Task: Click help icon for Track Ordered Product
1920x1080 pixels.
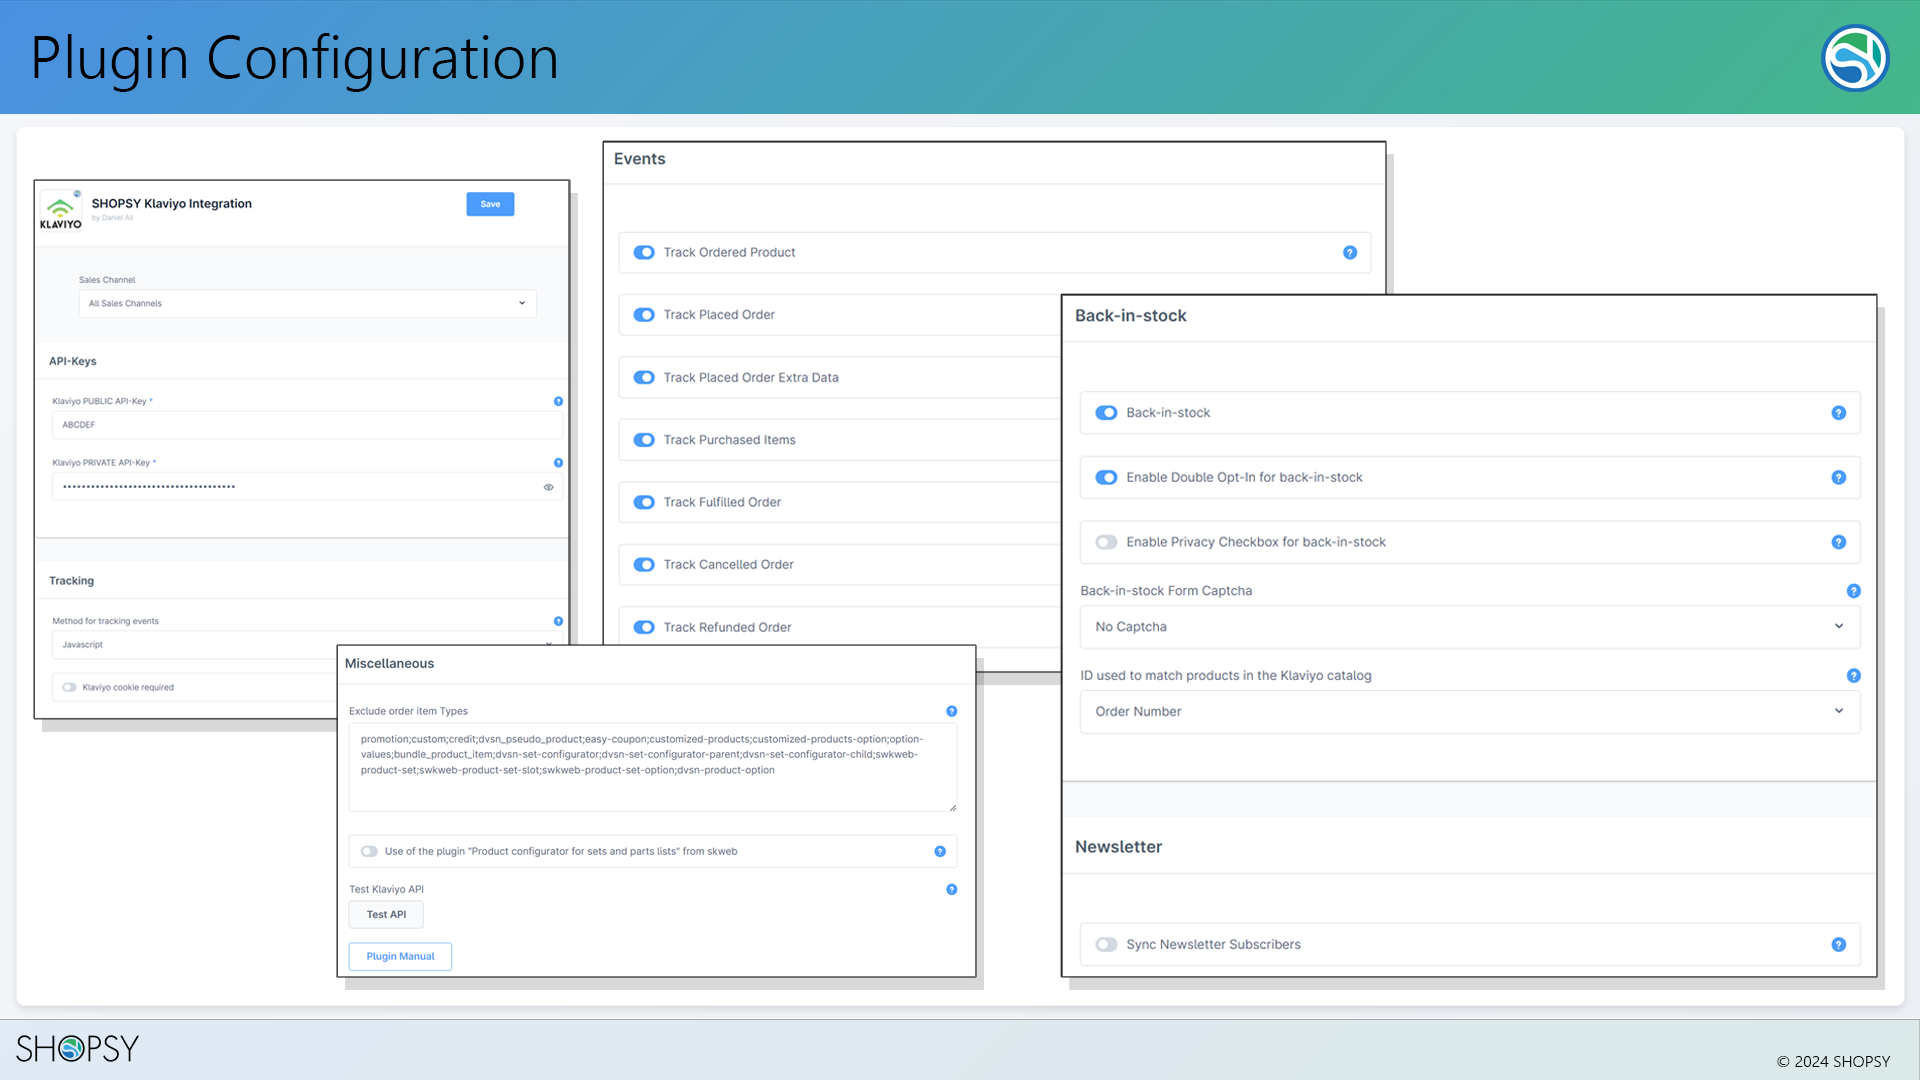Action: coord(1350,253)
